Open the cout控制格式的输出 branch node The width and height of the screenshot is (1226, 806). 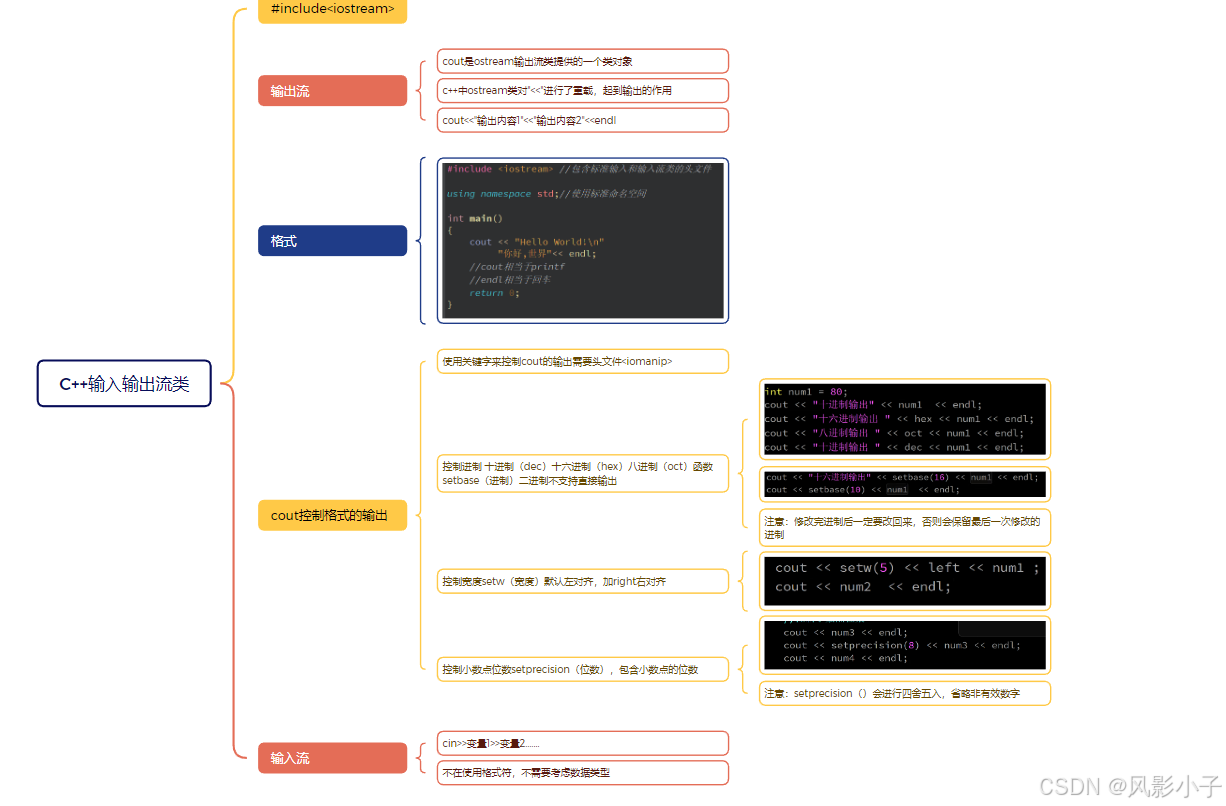pyautogui.click(x=333, y=515)
